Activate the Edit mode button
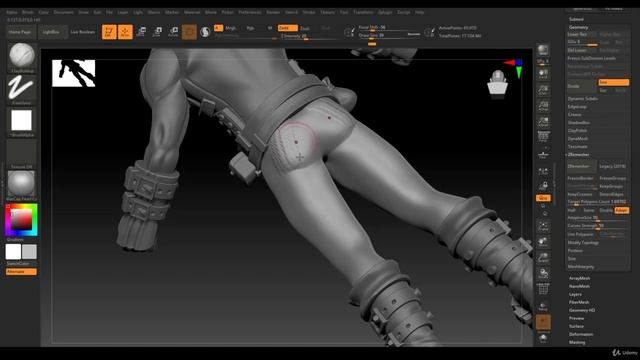Screen dimensions: 640x360 click(109, 32)
